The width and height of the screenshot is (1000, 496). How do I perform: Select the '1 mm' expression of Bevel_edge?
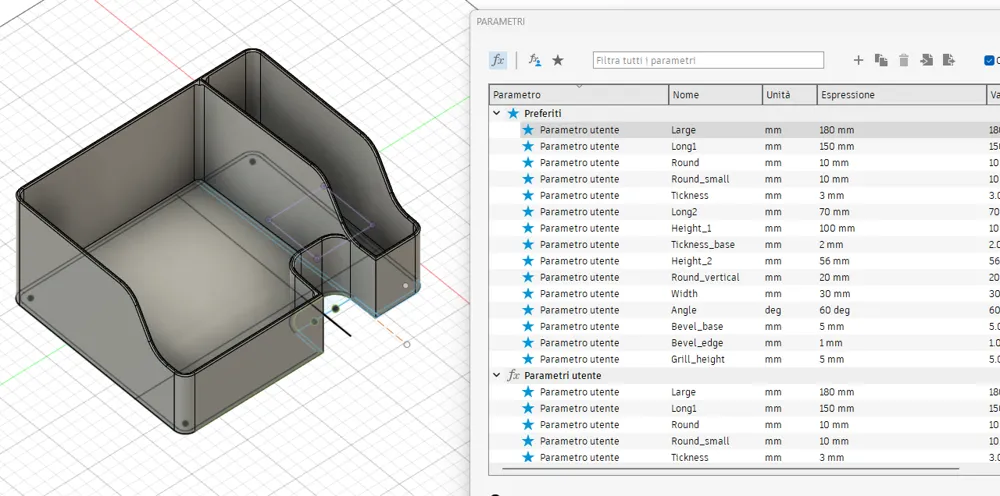(831, 343)
